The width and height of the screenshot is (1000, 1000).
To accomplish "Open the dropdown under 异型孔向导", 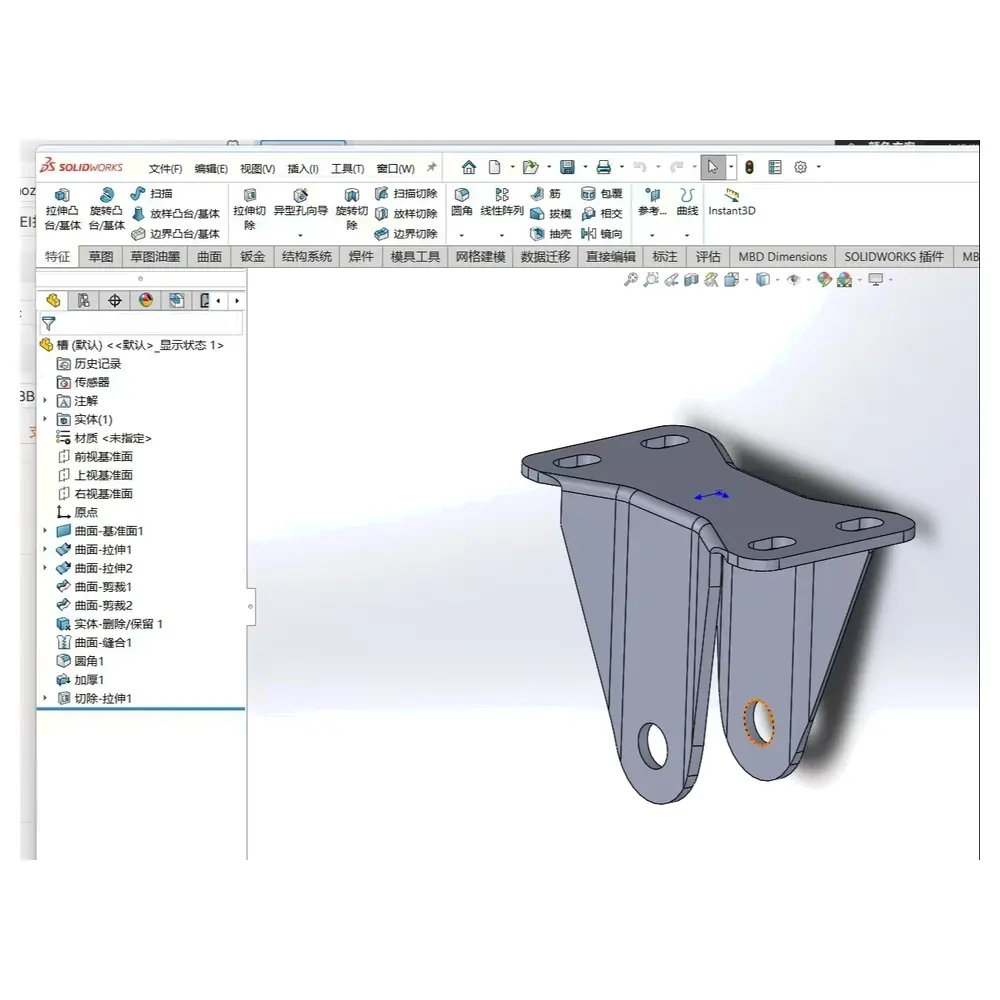I will pos(300,235).
